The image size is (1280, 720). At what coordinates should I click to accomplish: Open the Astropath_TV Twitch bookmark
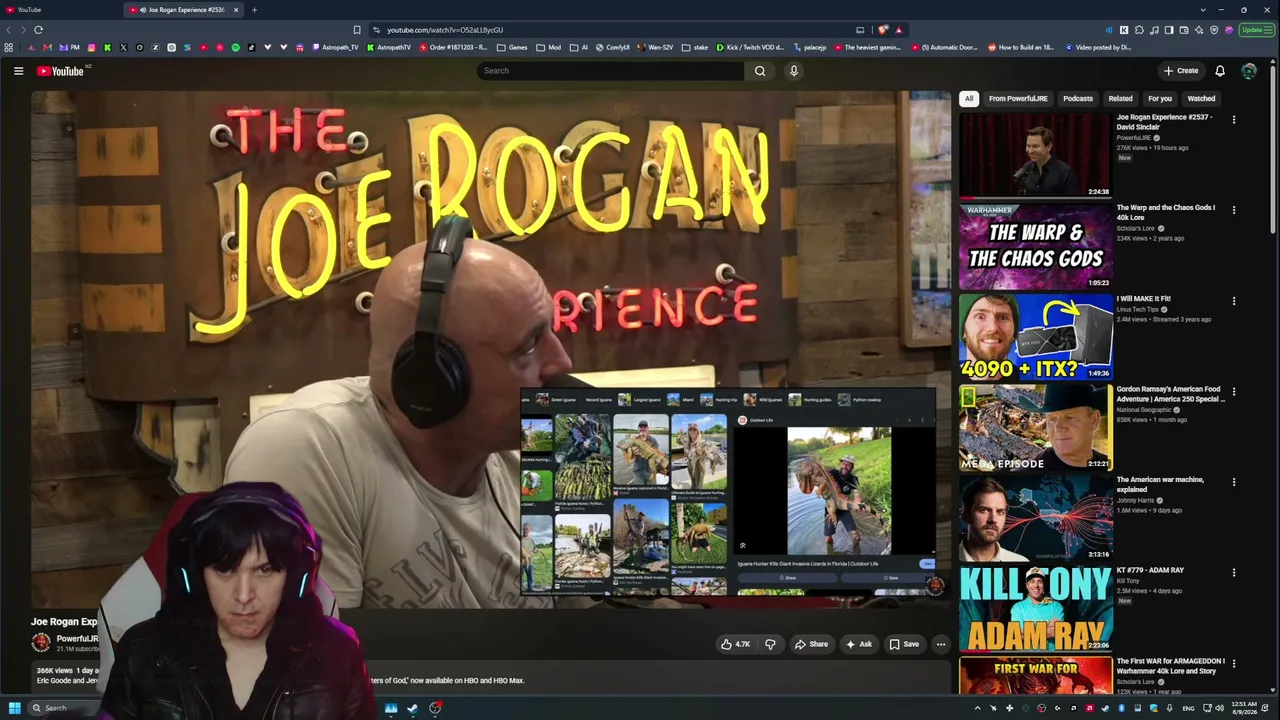click(x=335, y=47)
